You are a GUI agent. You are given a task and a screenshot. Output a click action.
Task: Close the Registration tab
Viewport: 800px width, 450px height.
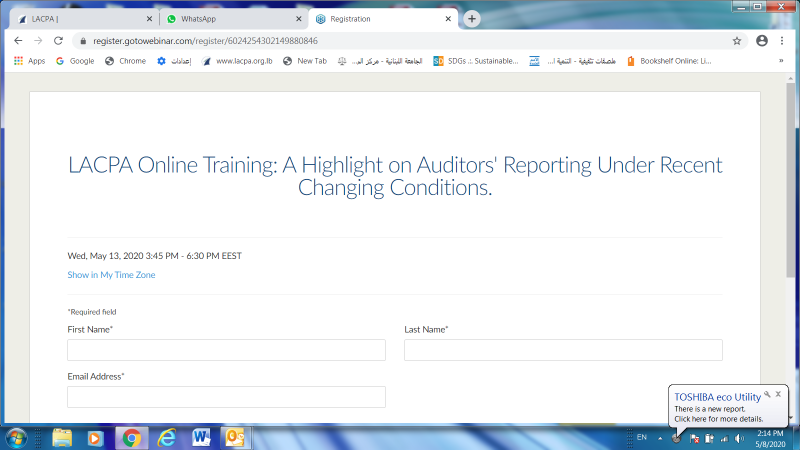[x=448, y=19]
